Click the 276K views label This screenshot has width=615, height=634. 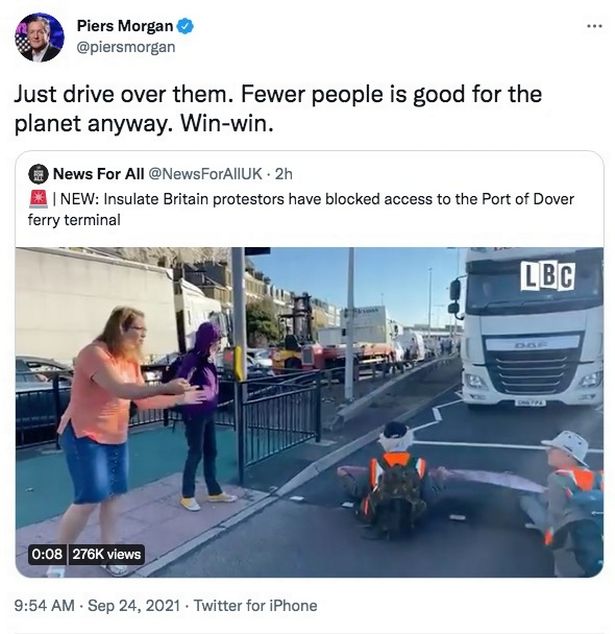point(107,554)
